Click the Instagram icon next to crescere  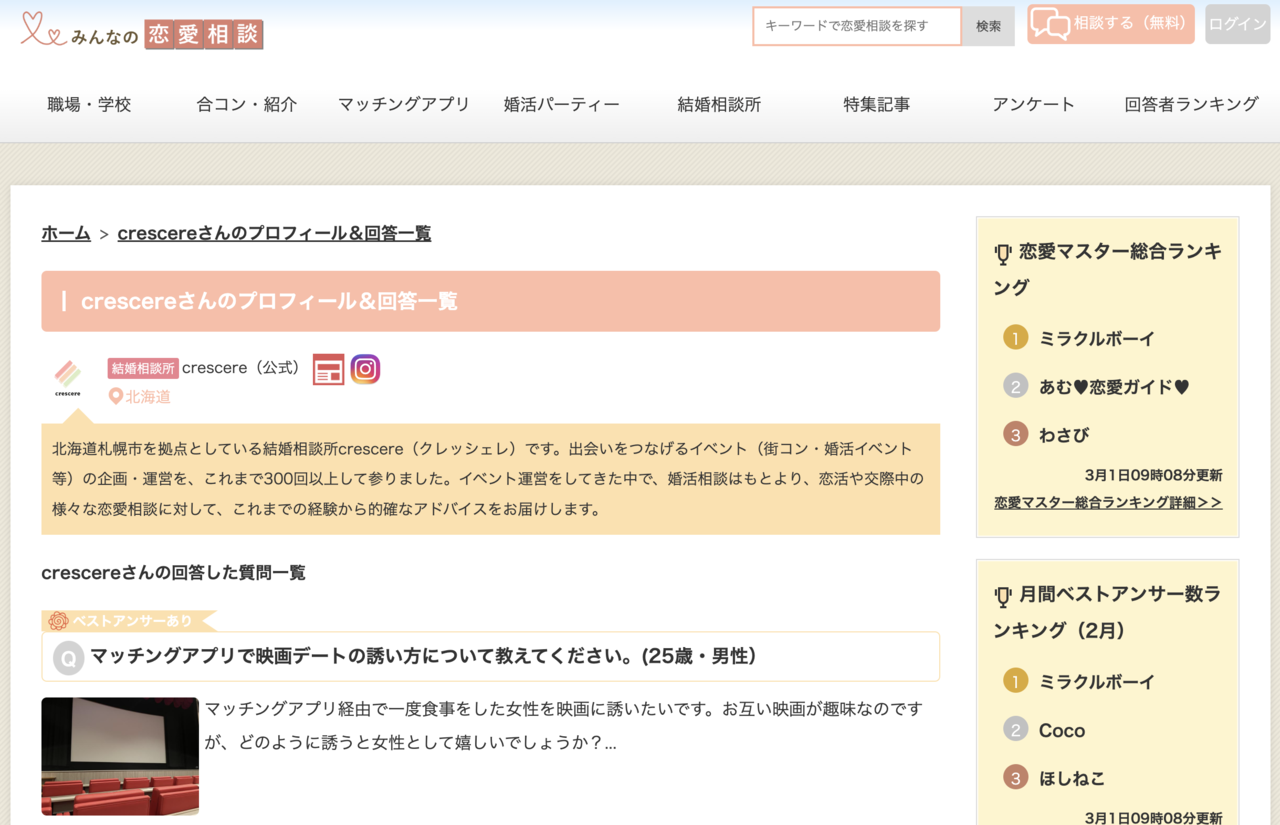pyautogui.click(x=365, y=369)
